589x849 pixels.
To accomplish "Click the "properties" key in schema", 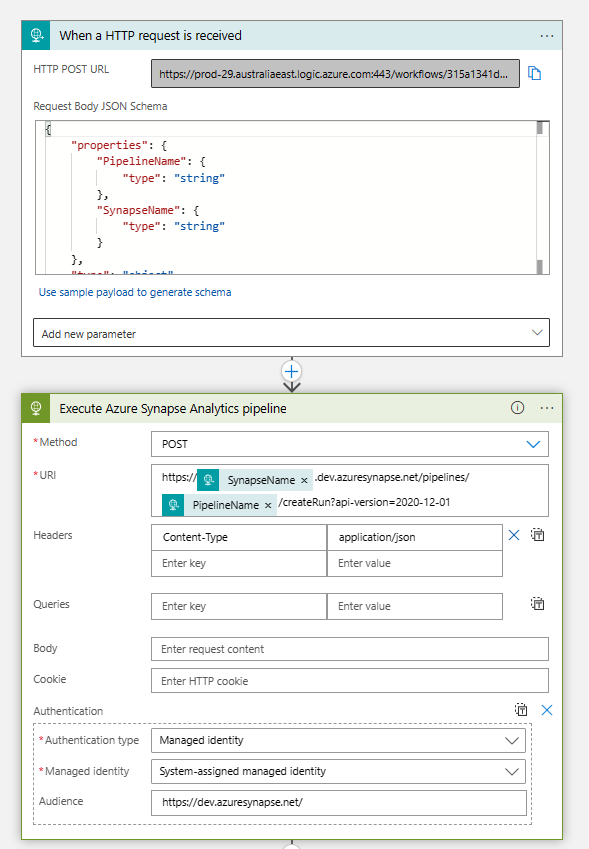I will click(110, 145).
